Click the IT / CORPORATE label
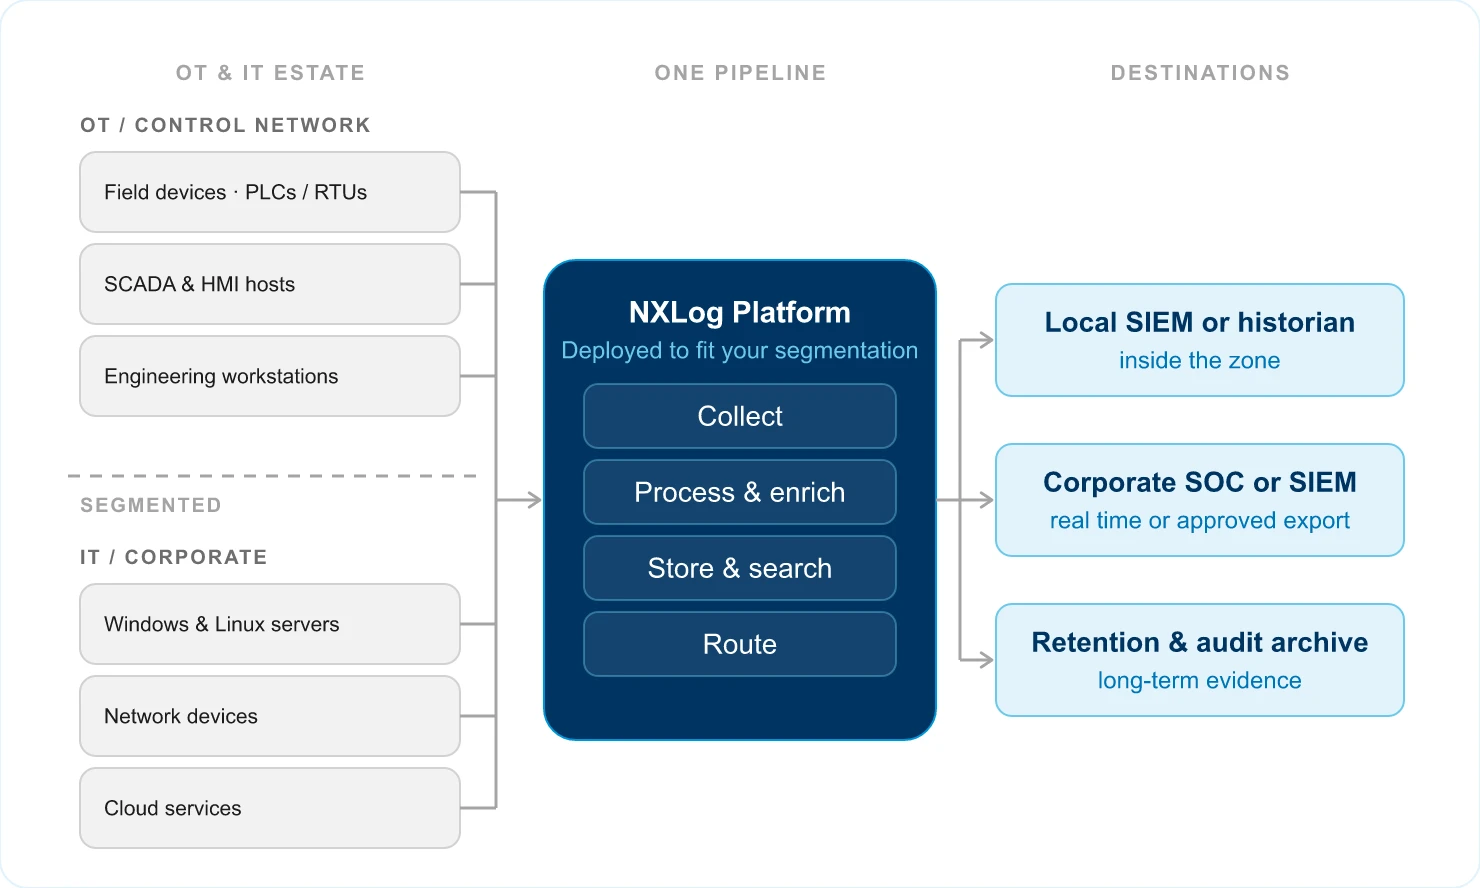The width and height of the screenshot is (1480, 888). click(x=173, y=557)
